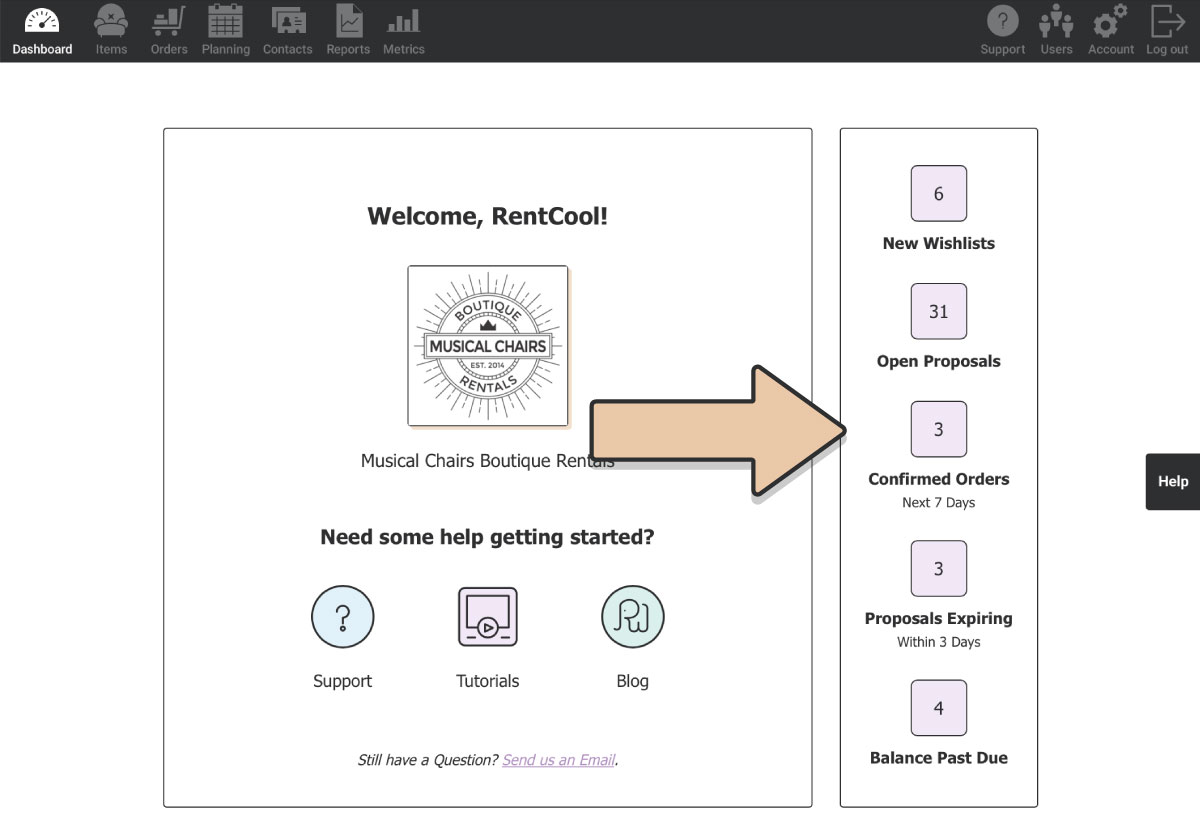Click the Open Proposals count box 31
The image size is (1200, 838).
(x=938, y=312)
